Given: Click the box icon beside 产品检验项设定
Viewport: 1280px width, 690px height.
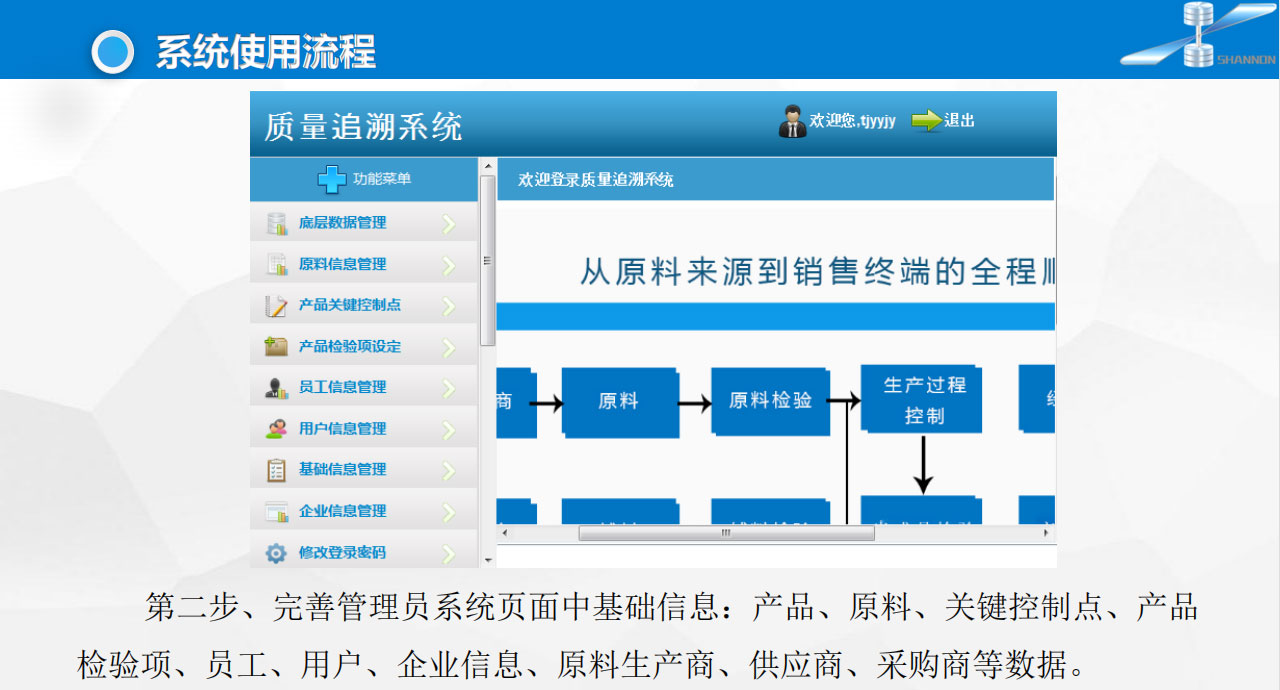Looking at the screenshot, I should coord(277,347).
